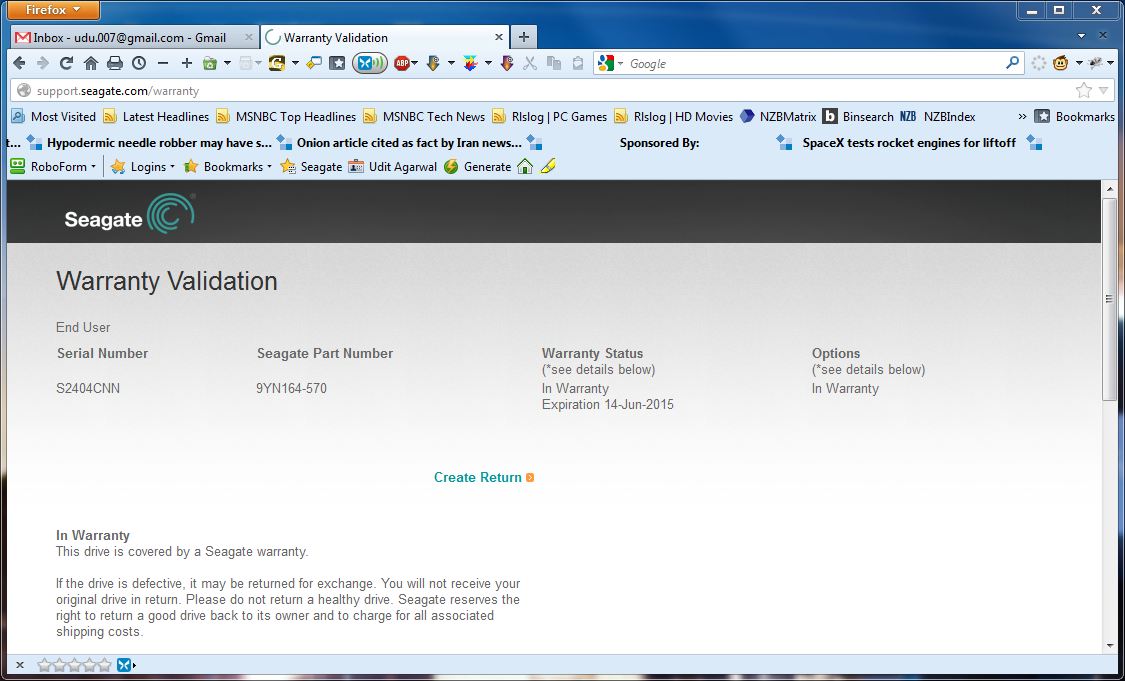Click the cut scissors icon
1125x681 pixels.
click(x=529, y=63)
